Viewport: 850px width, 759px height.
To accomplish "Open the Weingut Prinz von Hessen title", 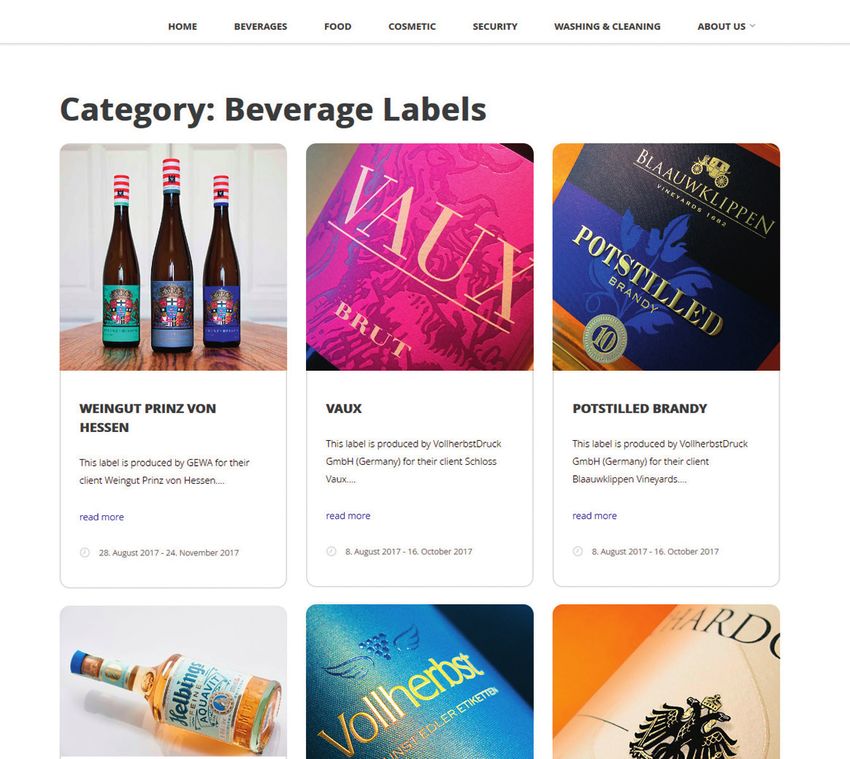I will tap(147, 418).
